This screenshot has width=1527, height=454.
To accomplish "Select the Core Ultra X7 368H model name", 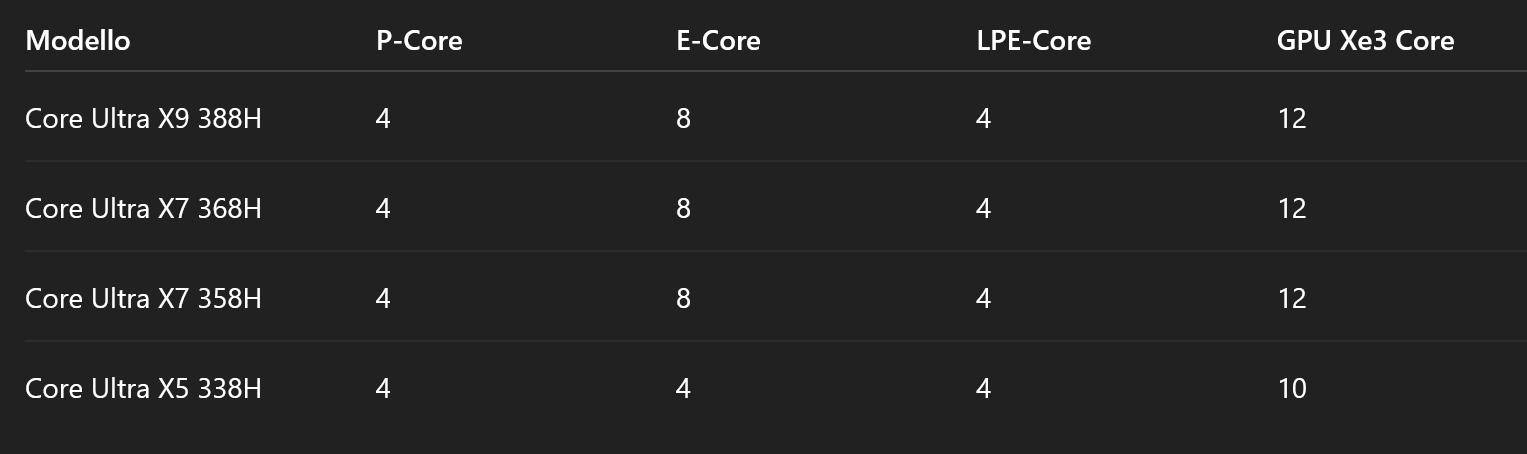I will point(143,209).
